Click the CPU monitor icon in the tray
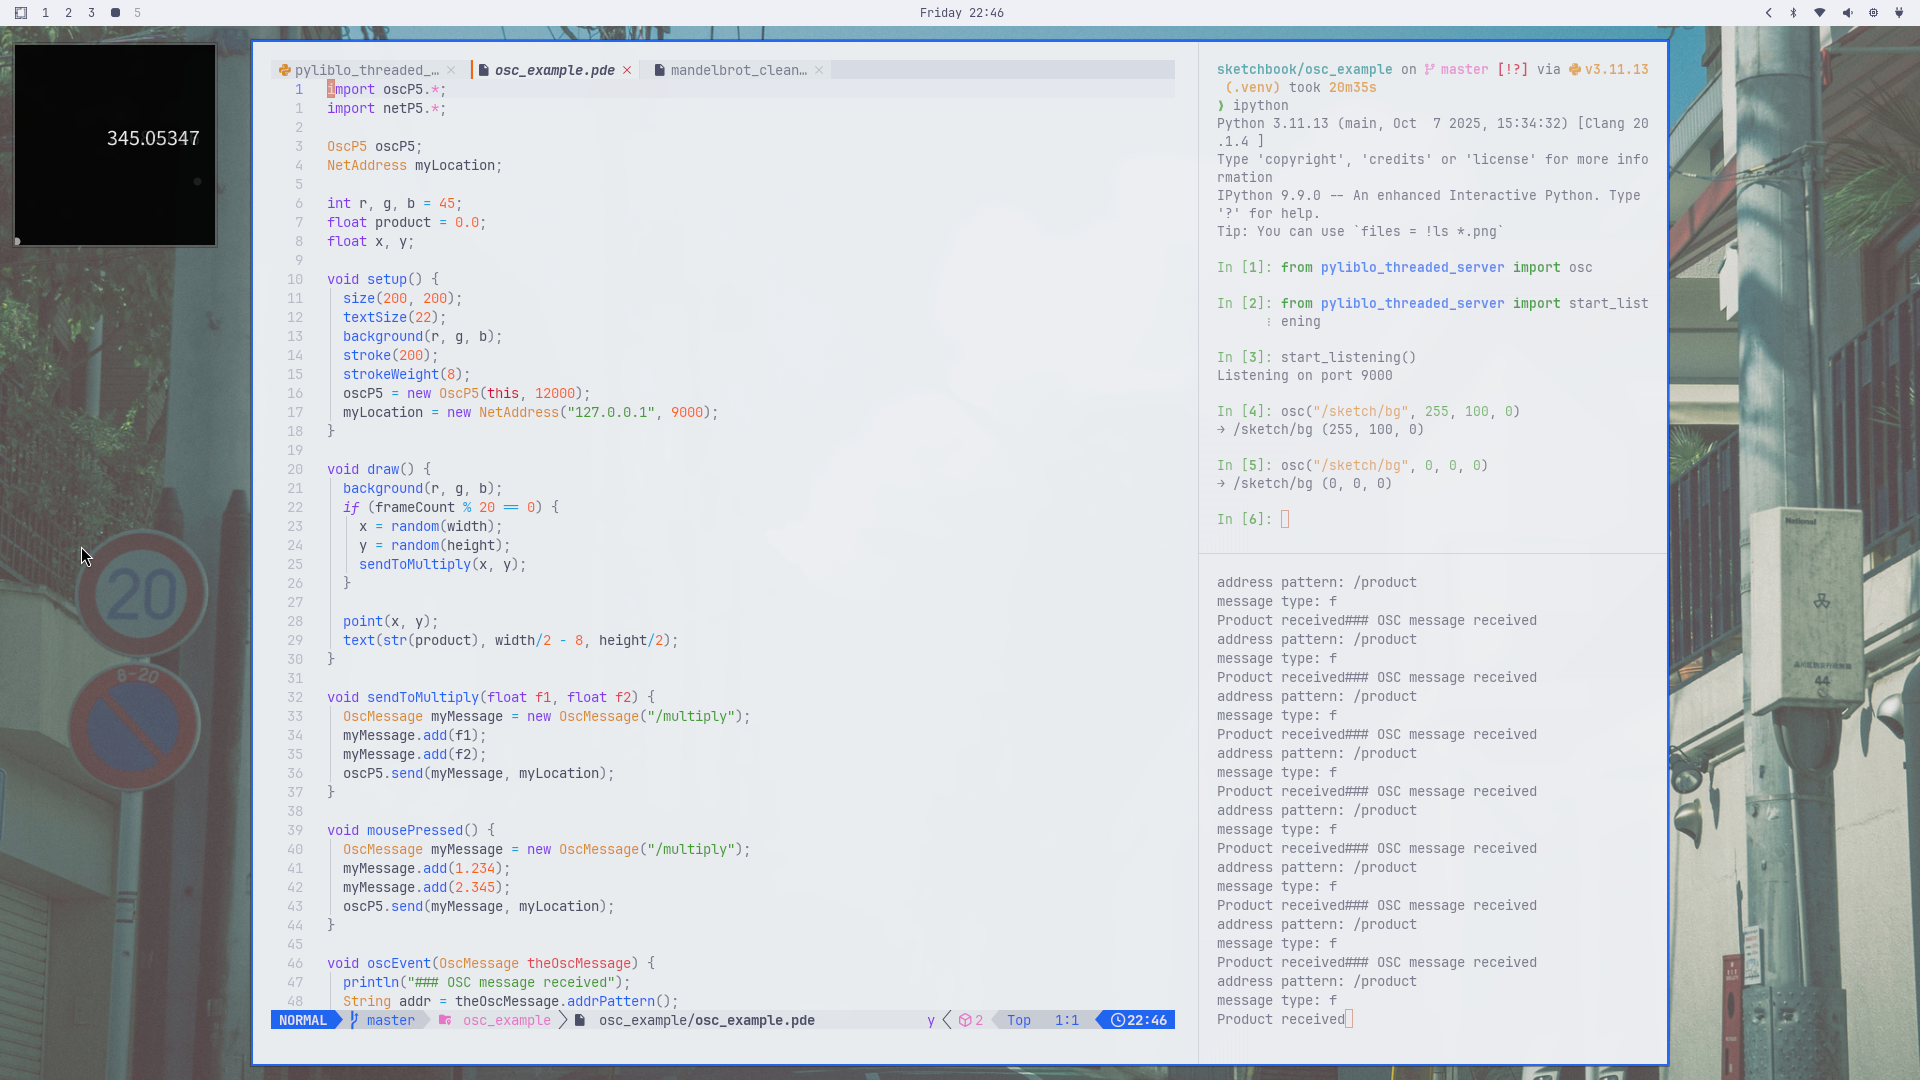 coord(1874,13)
